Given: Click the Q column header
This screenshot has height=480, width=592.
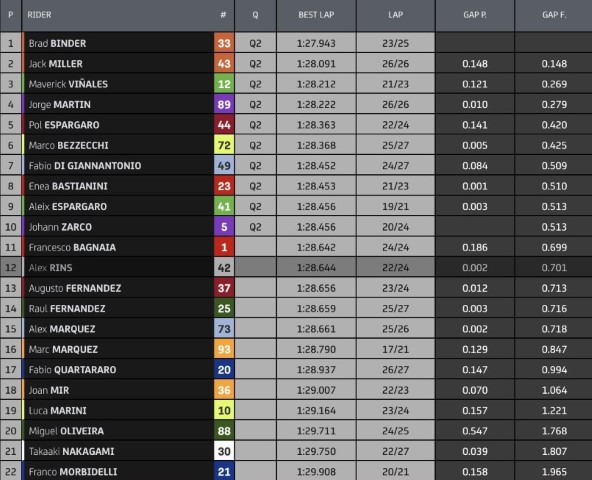Looking at the screenshot, I should (255, 15).
